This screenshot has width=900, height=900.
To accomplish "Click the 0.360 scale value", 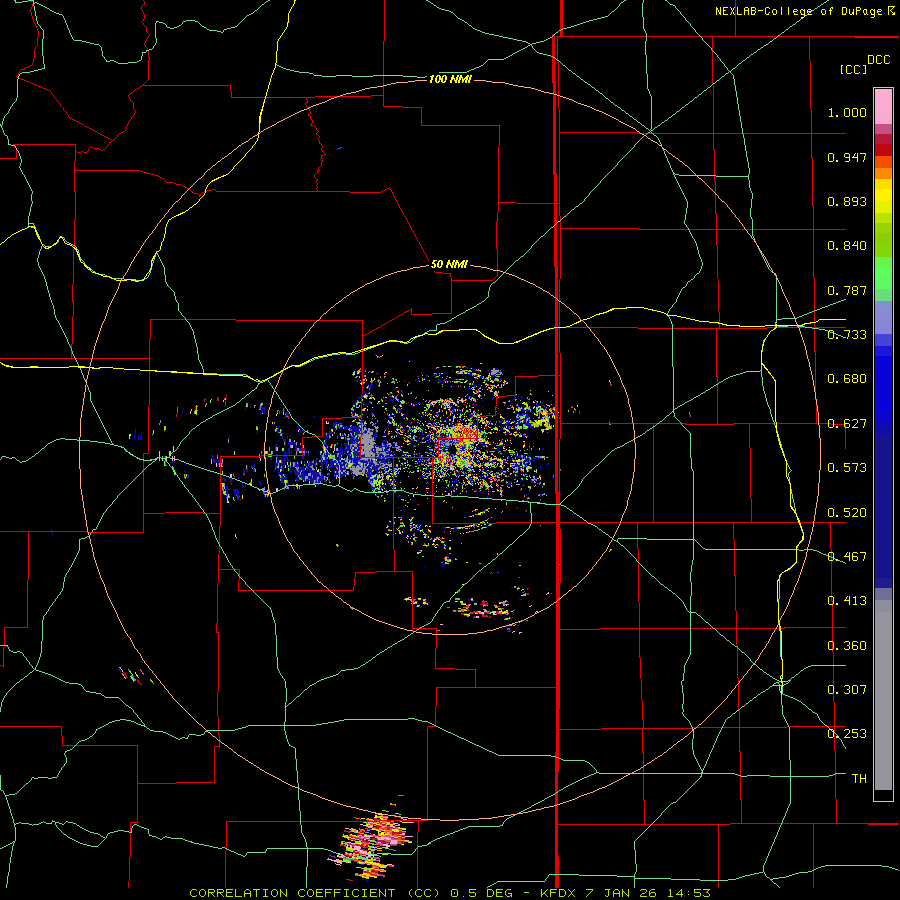I will 847,646.
